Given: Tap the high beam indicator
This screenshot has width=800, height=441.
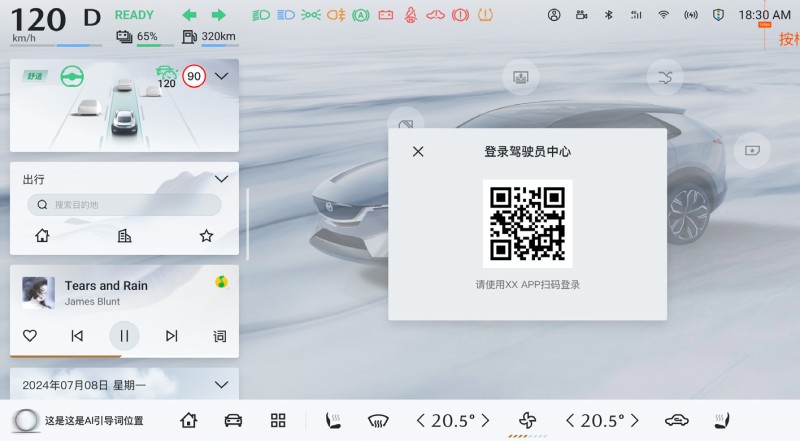Looking at the screenshot, I should tap(286, 15).
